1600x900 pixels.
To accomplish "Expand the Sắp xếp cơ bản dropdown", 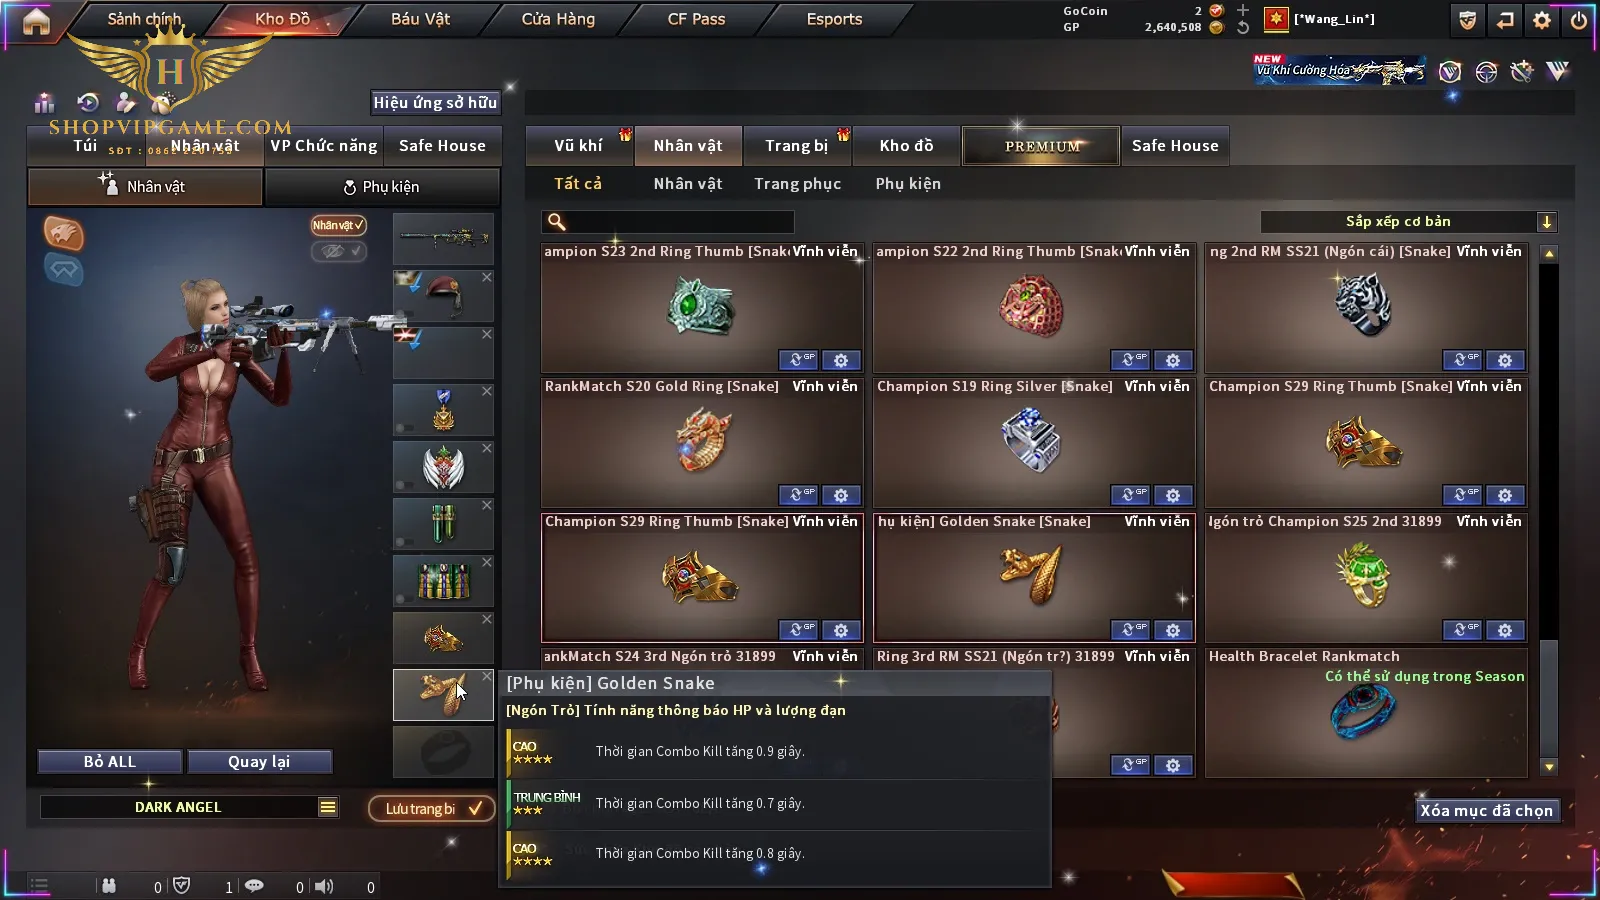I will [1547, 222].
